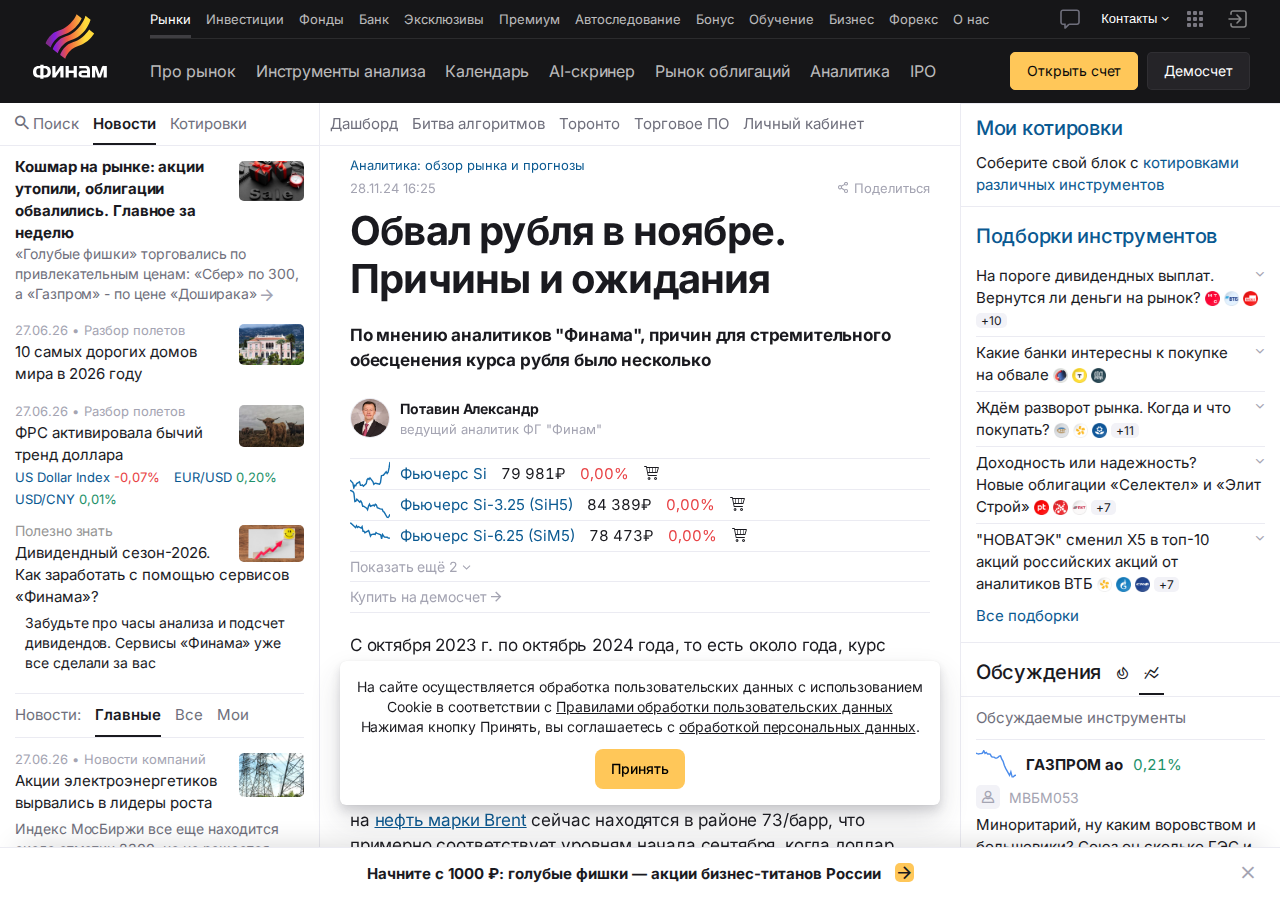Close the bottom promo banner
The image size is (1280, 900).
[1248, 873]
